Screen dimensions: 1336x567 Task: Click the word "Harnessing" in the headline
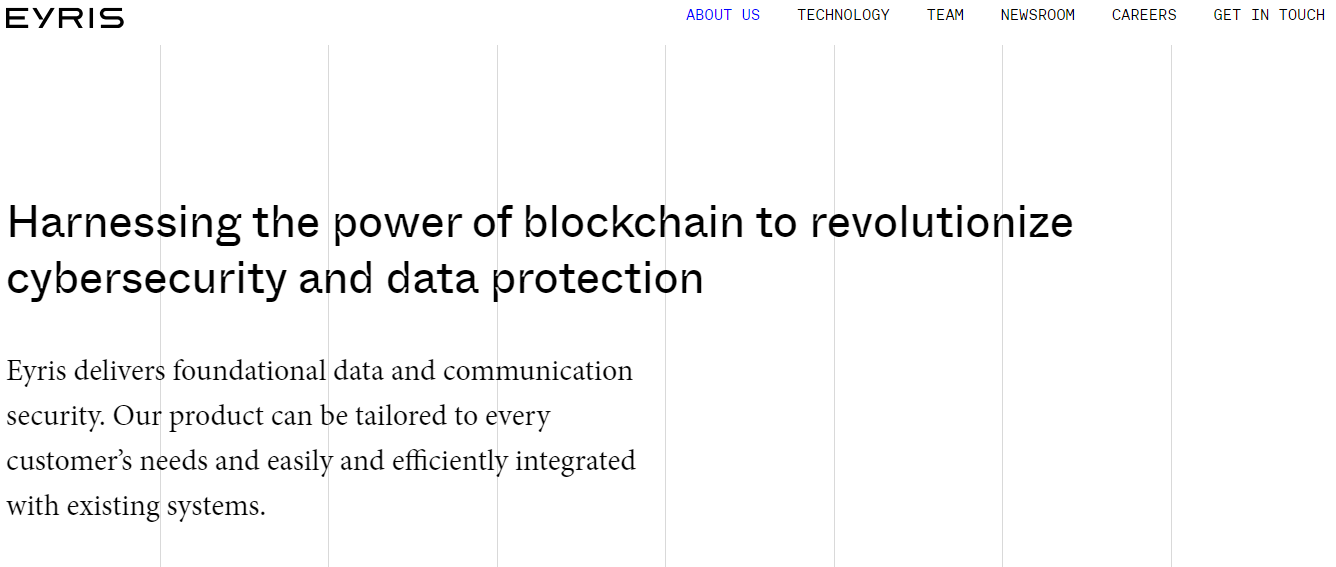pos(124,223)
